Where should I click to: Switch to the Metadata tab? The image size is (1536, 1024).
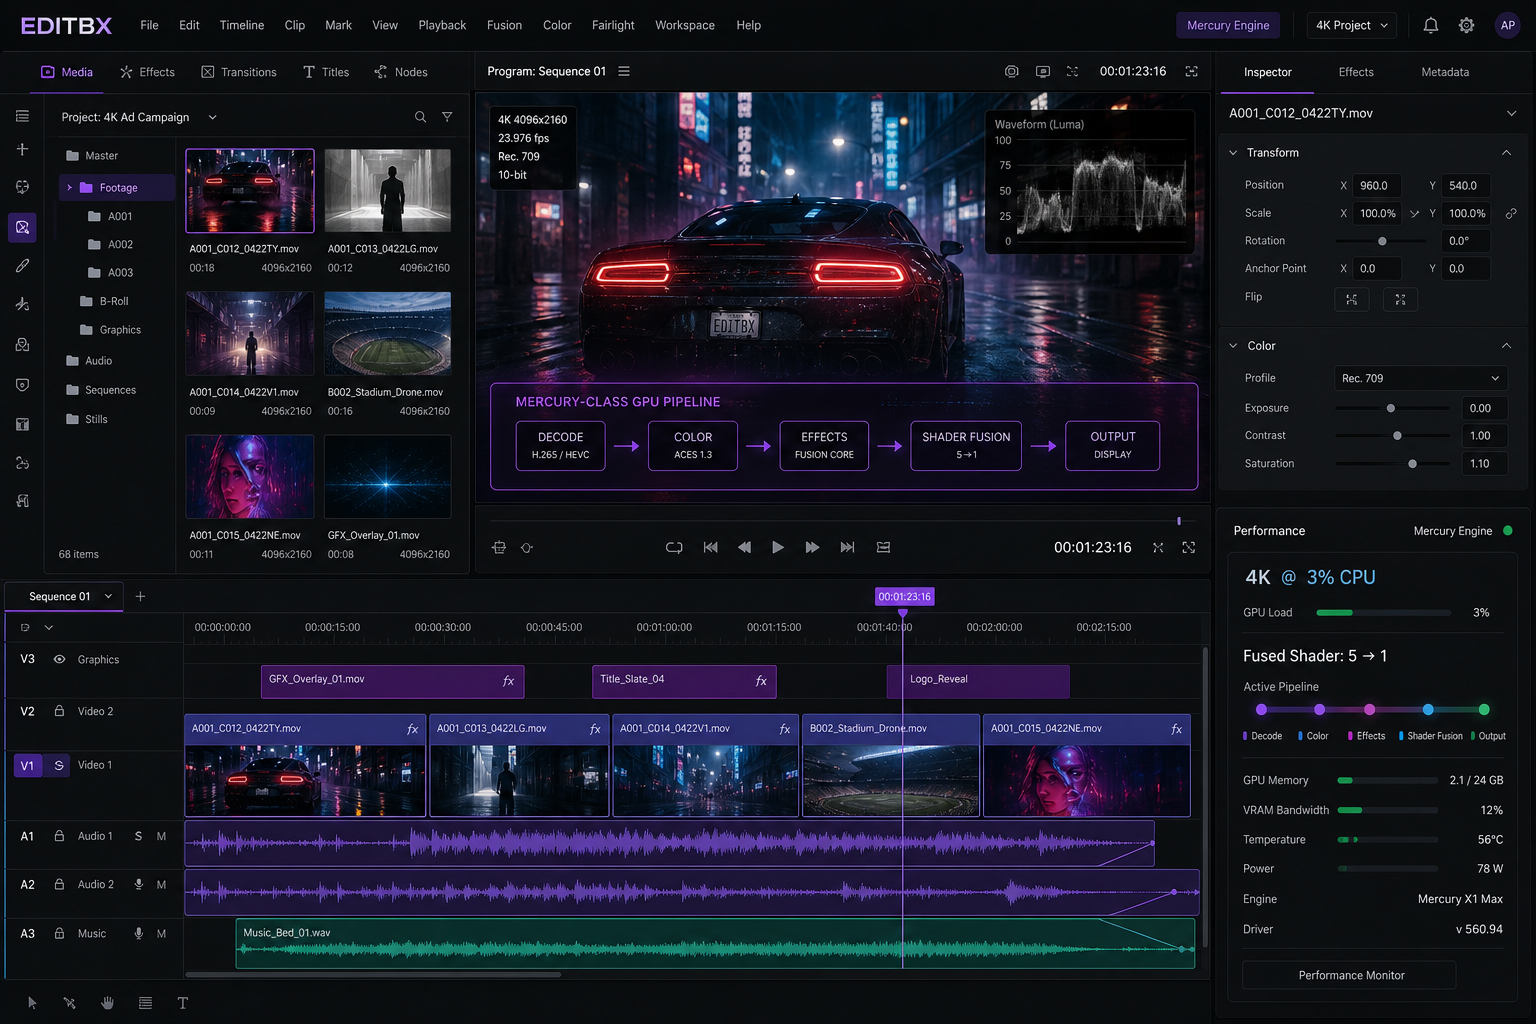pos(1445,72)
